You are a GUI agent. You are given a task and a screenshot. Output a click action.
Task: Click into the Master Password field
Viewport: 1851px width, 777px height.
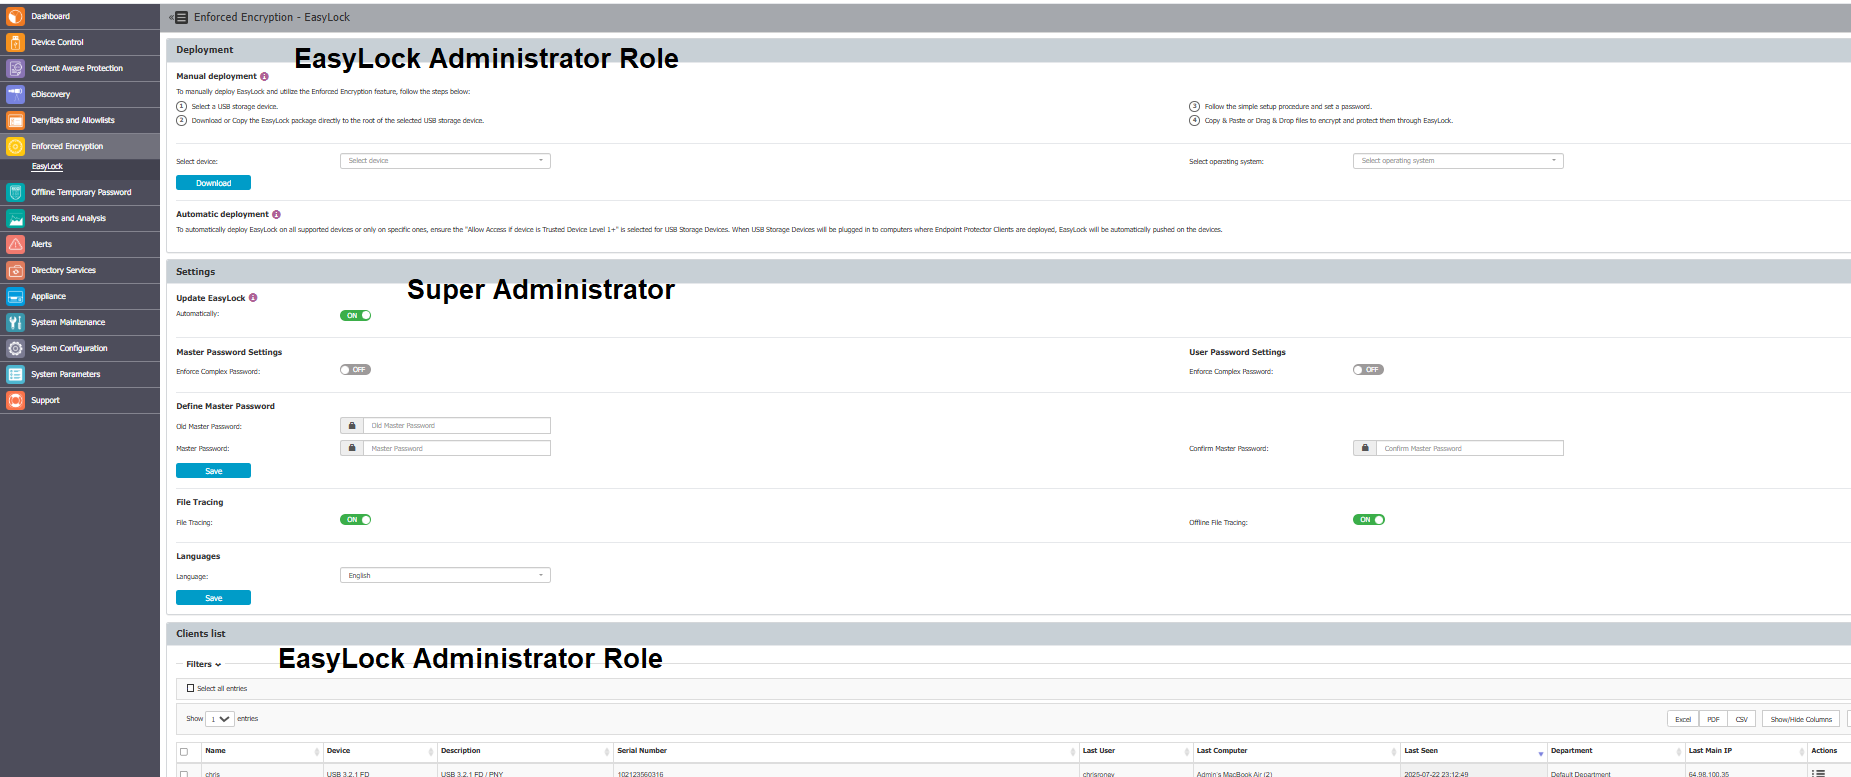pos(456,449)
